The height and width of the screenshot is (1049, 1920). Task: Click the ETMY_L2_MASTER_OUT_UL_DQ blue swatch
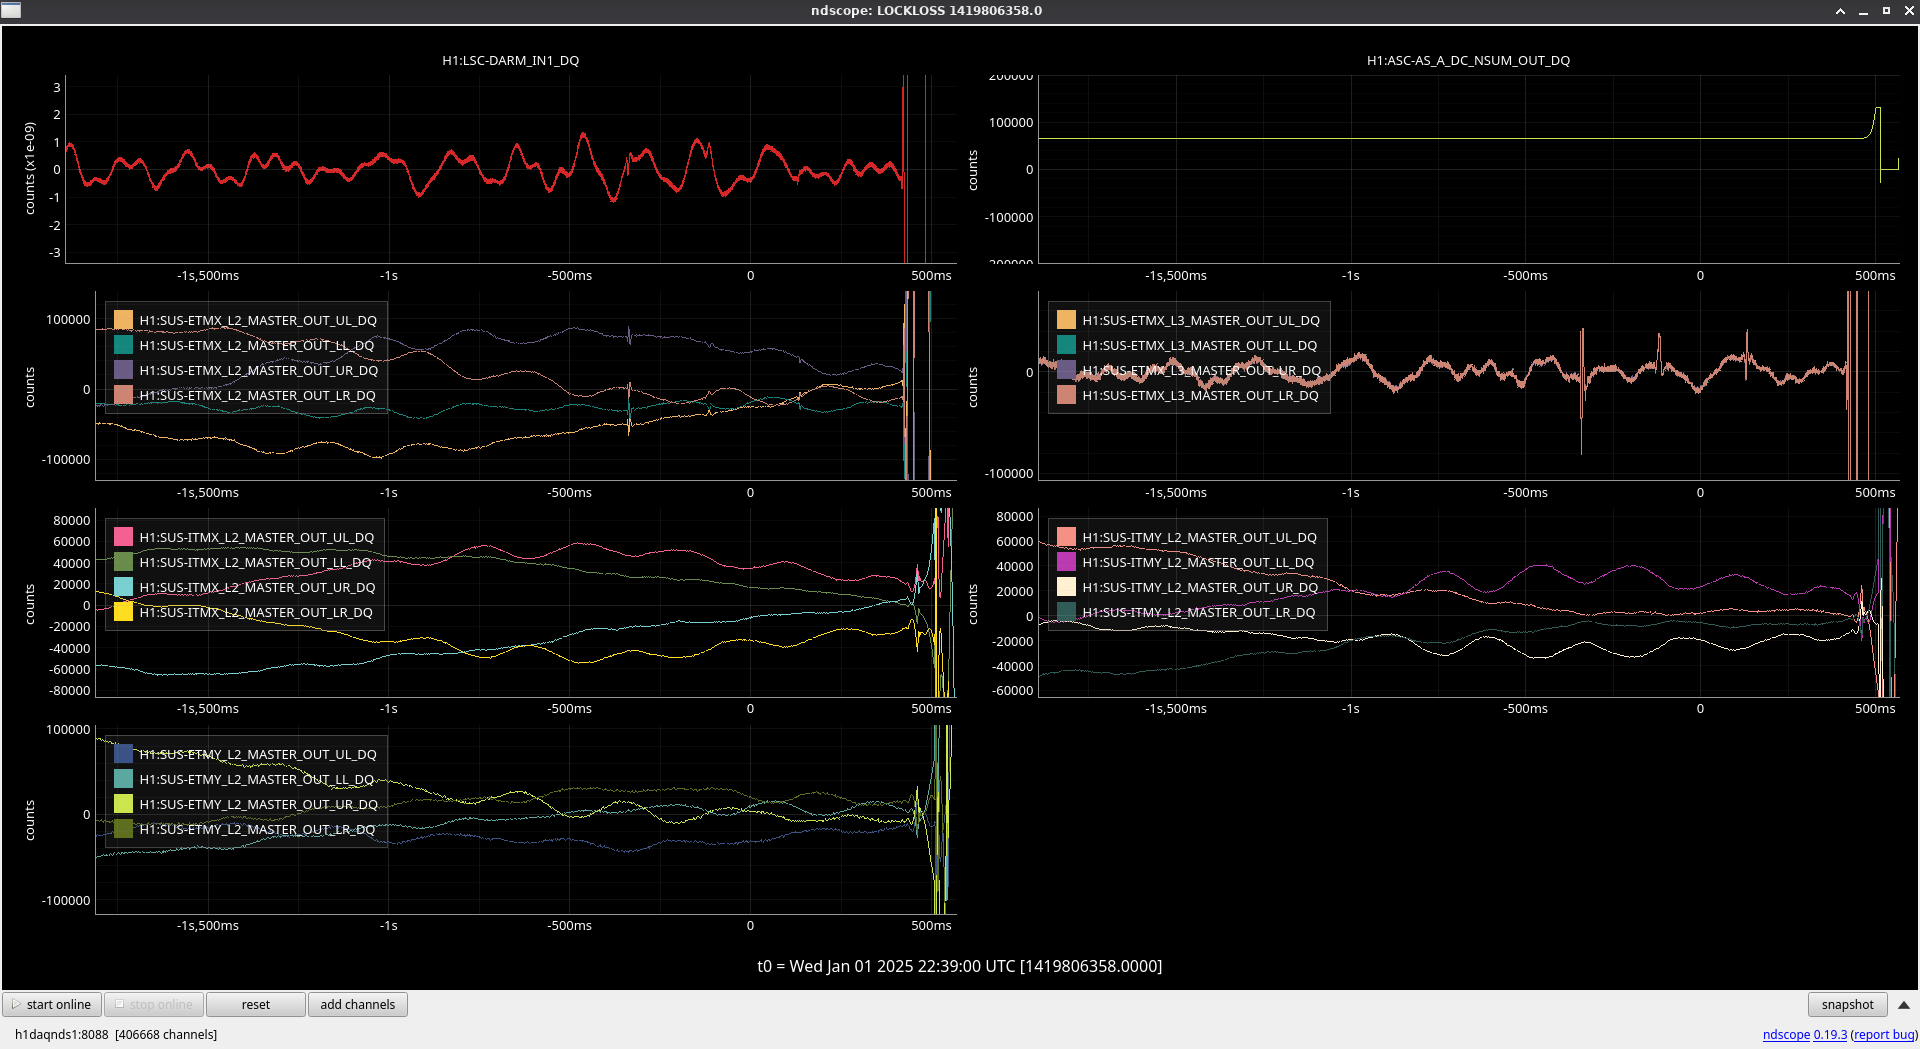coord(123,754)
